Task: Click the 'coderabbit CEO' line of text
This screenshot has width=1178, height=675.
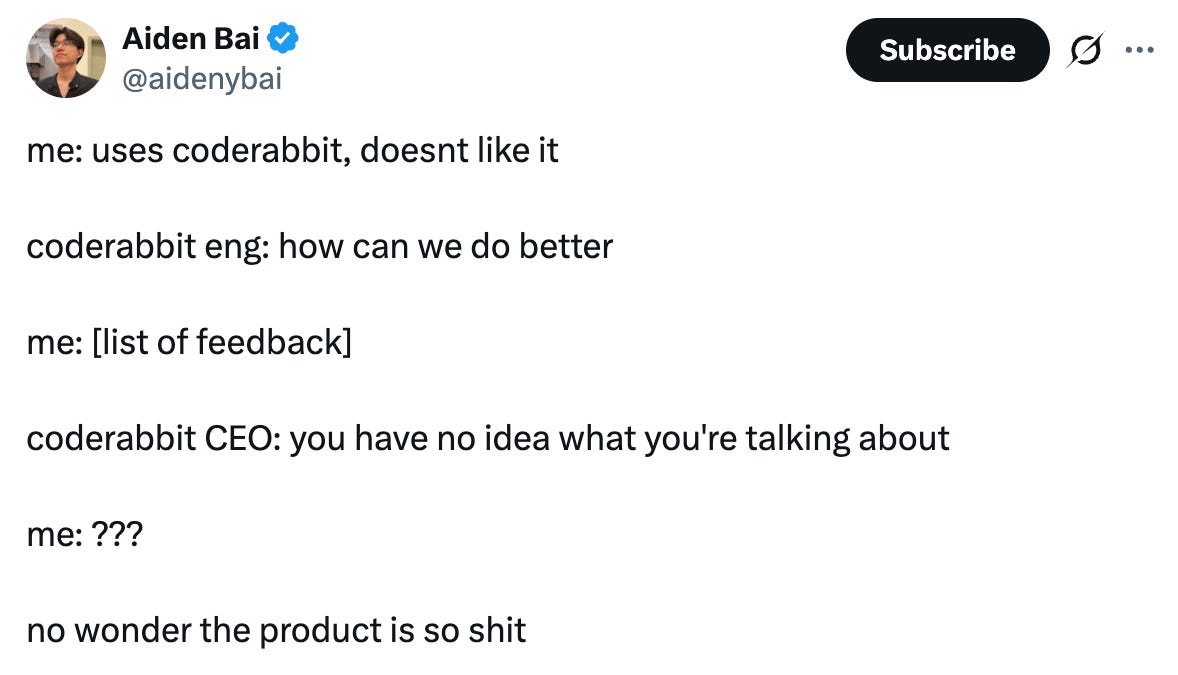Action: (487, 437)
